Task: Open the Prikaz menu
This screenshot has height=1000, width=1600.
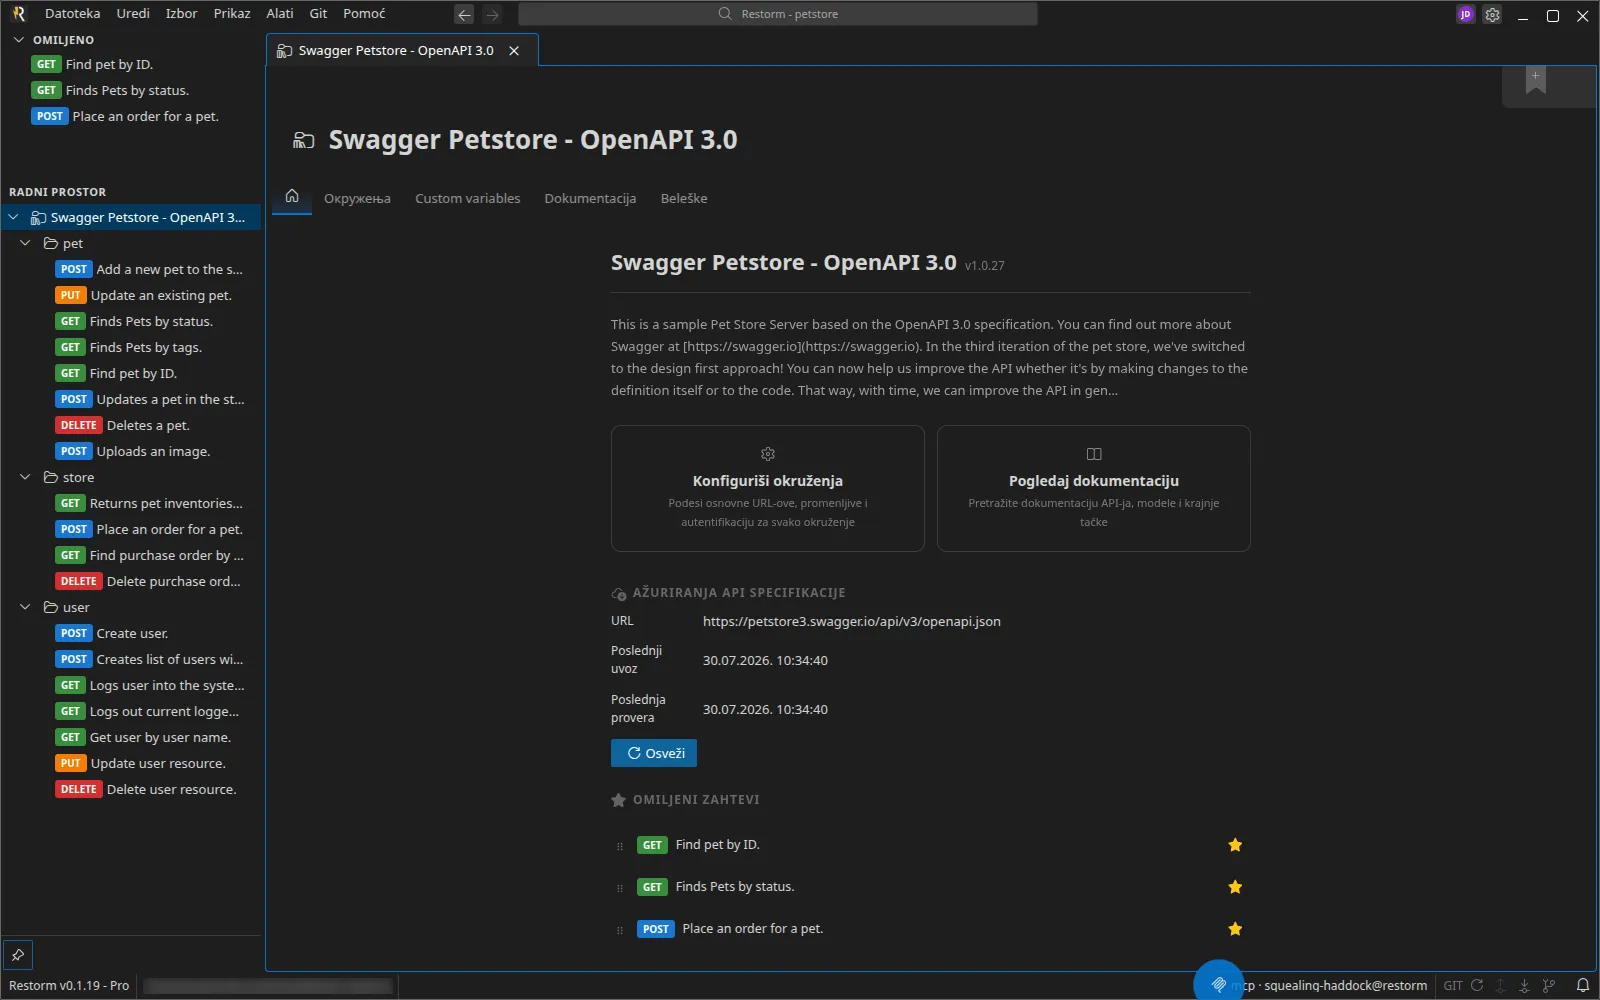Action: pyautogui.click(x=232, y=14)
